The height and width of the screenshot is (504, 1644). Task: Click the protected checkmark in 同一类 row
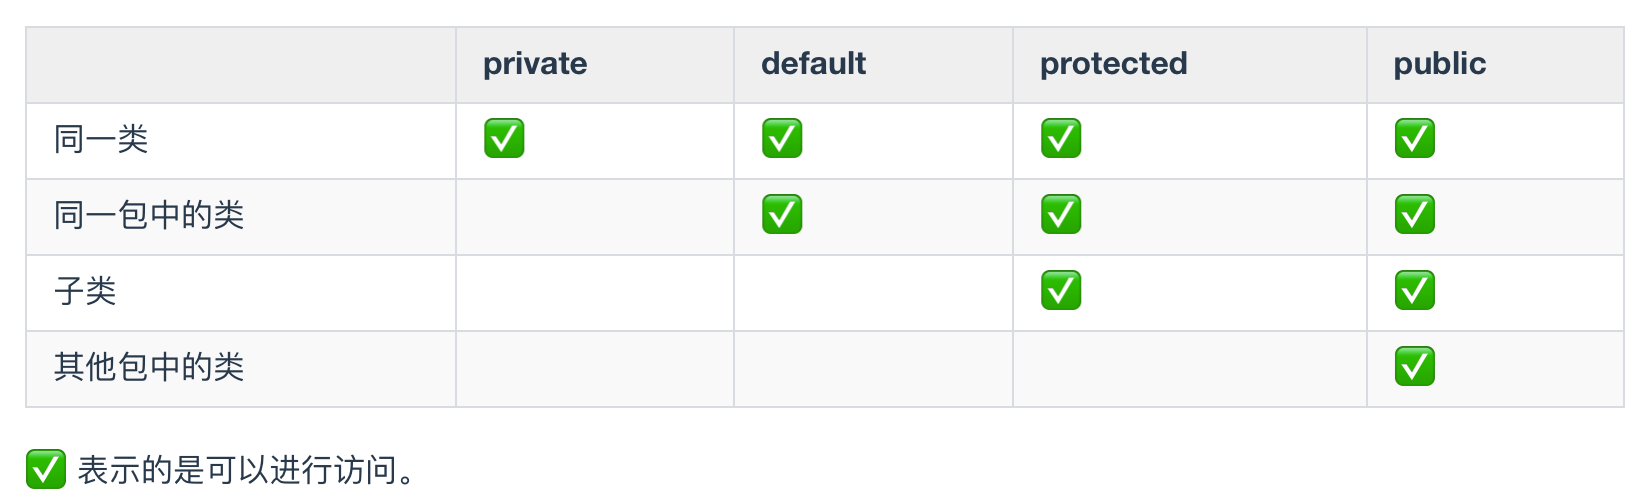(x=1061, y=139)
